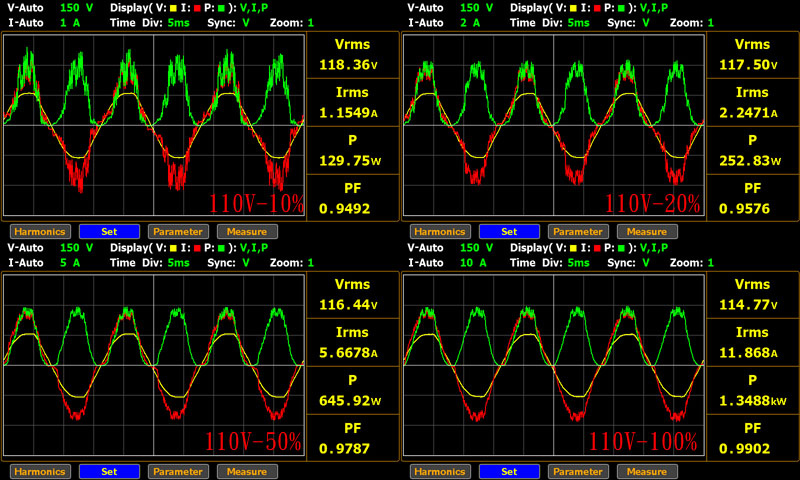Image resolution: width=800 pixels, height=480 pixels.
Task: Open Harmonics in the 110V-20% panel
Action: click(440, 232)
